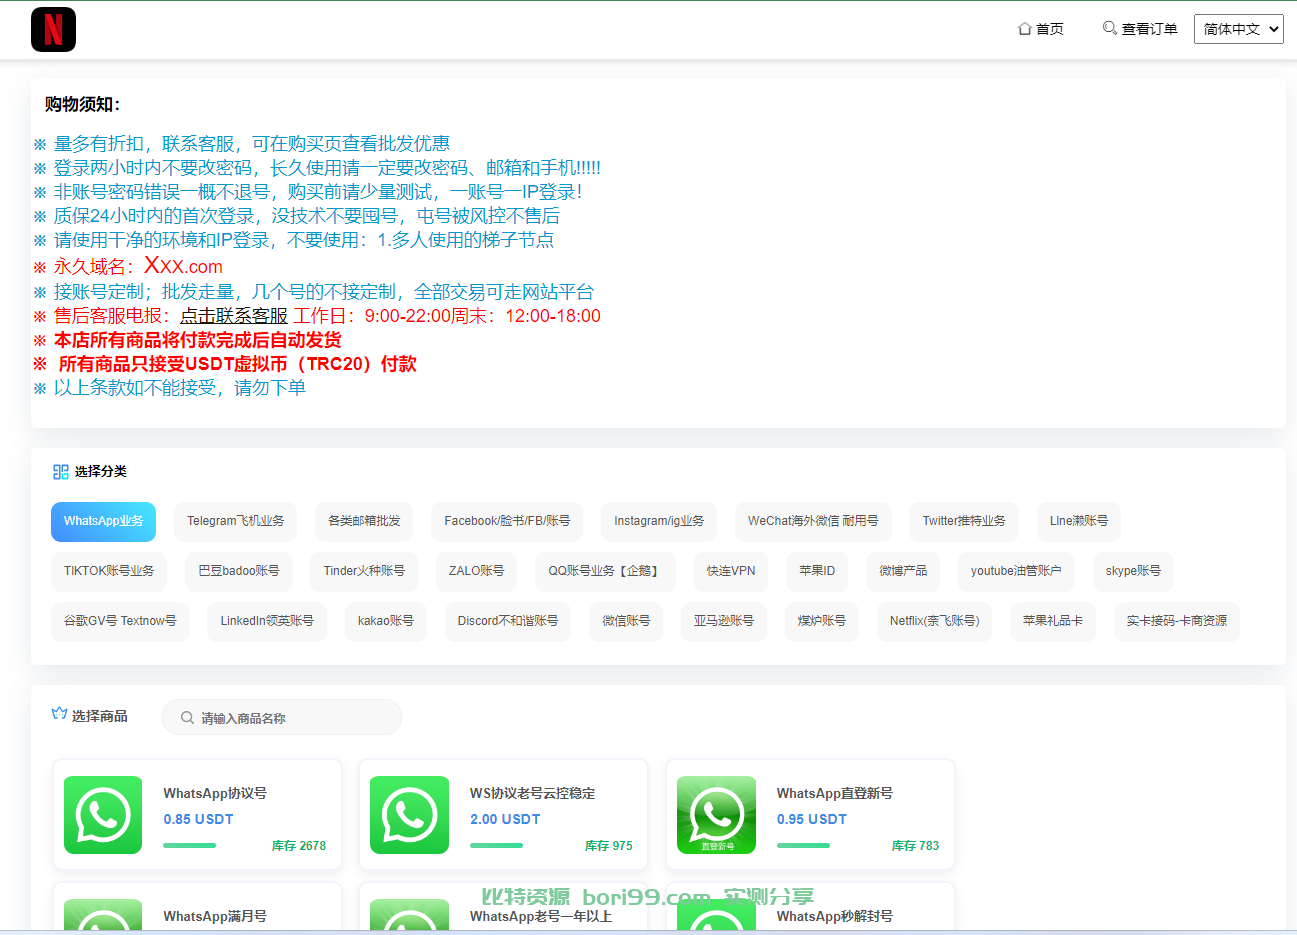Select youtube油管账户 category

point(1016,571)
